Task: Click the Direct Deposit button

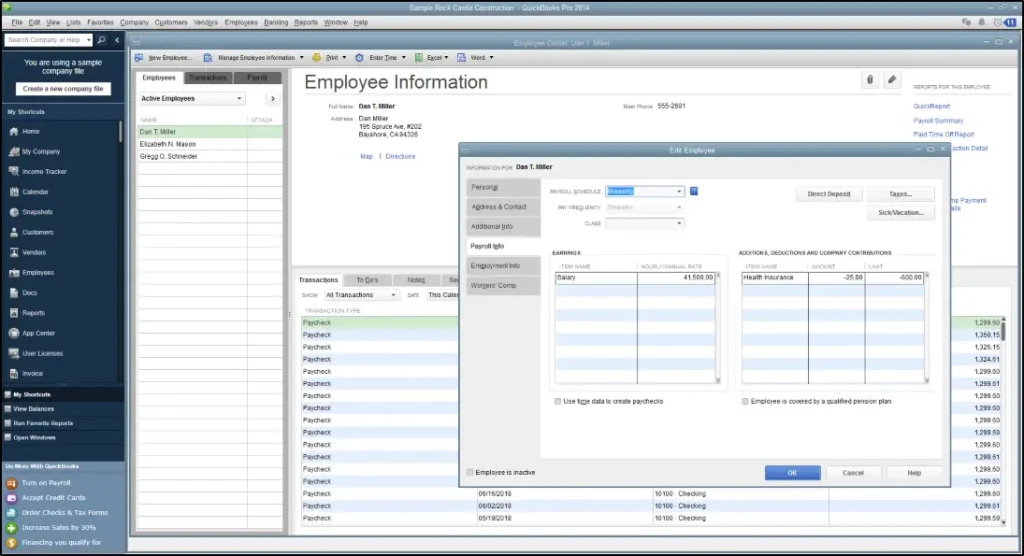Action: pos(829,194)
